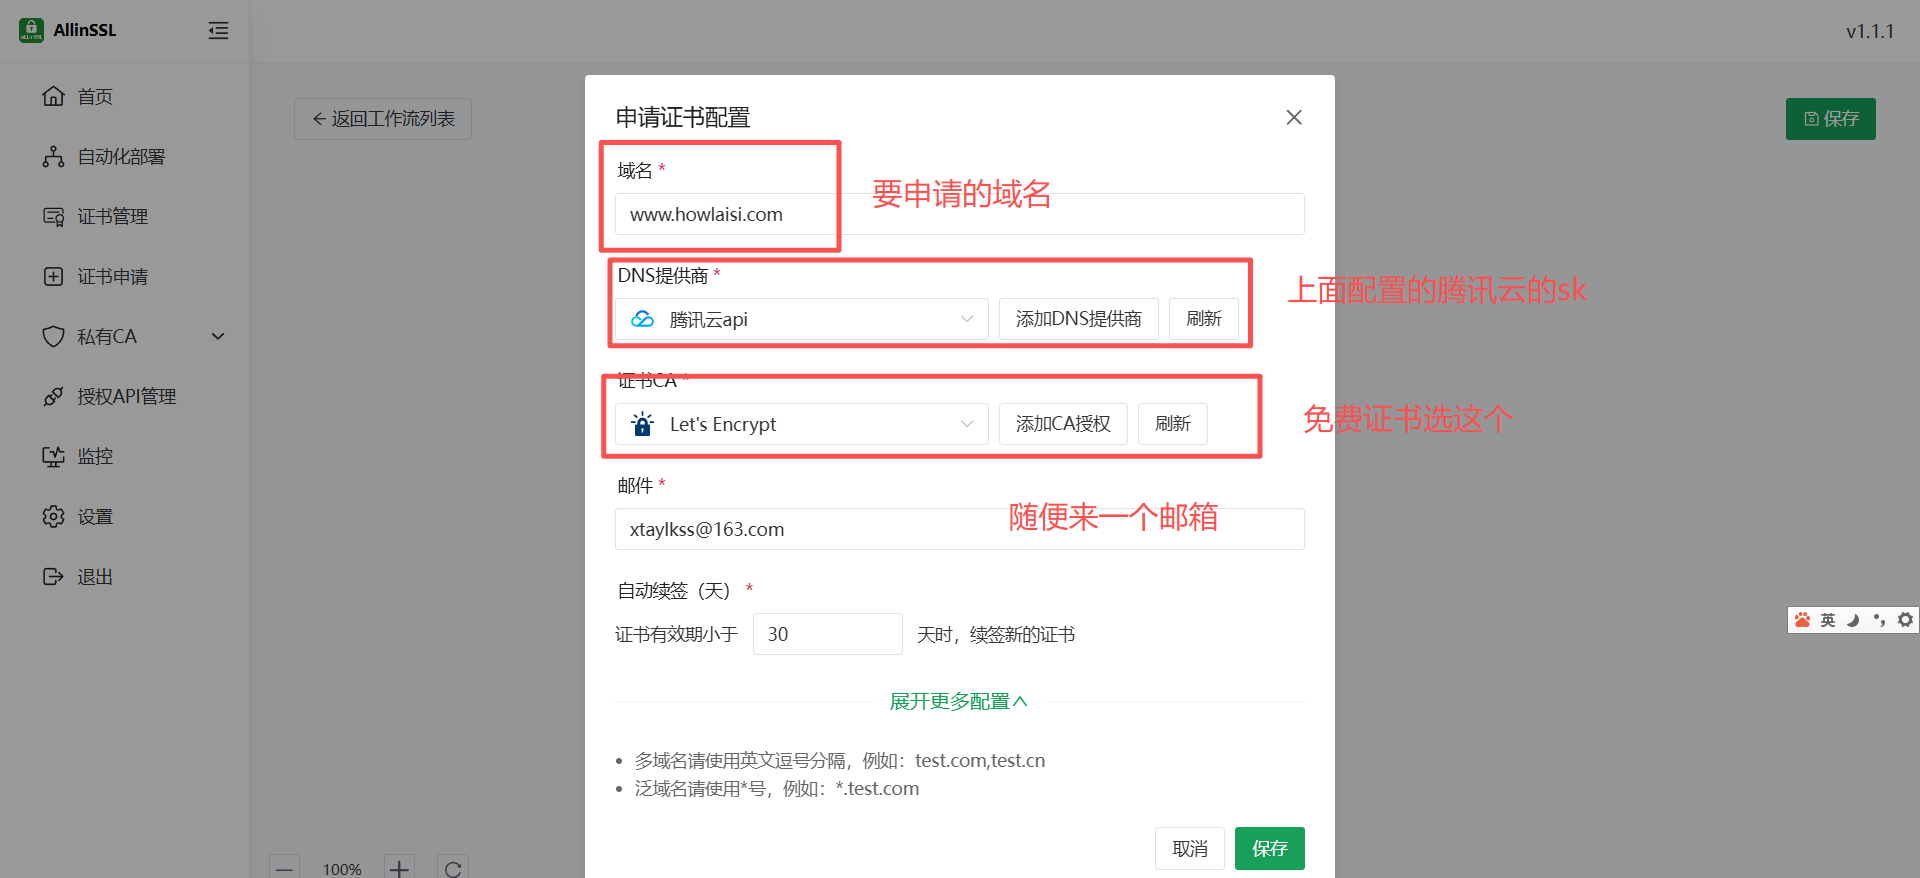Click 刷新 next to 添加CA授权

[1173, 424]
